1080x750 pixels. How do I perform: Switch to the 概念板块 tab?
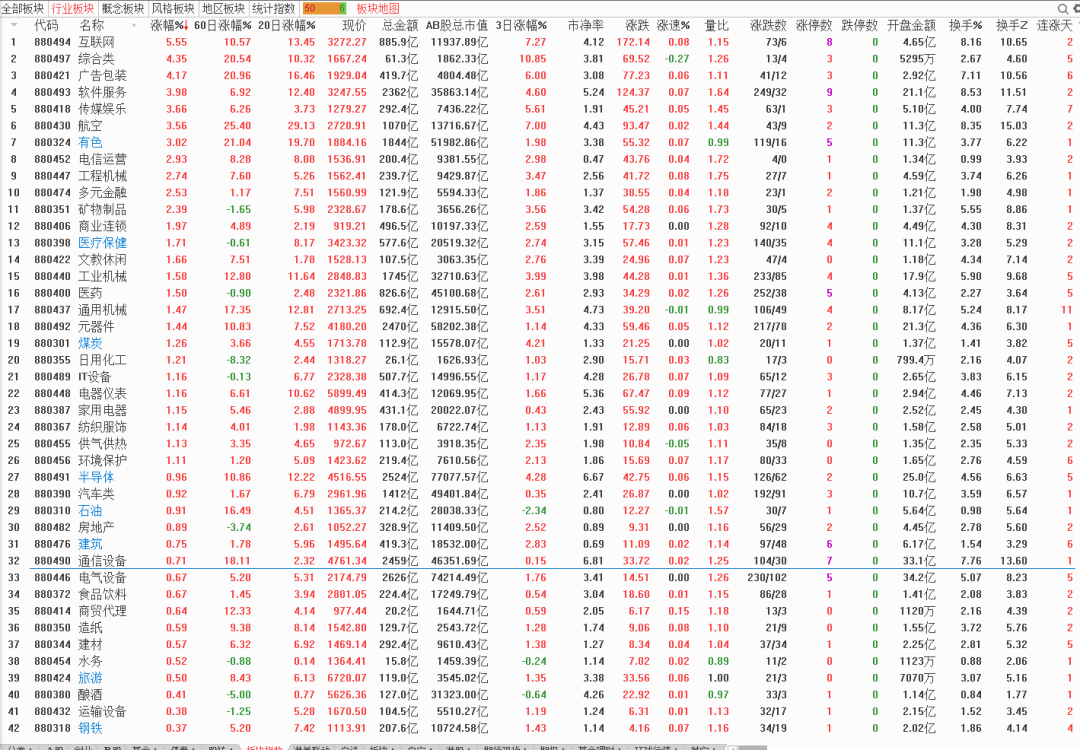click(x=123, y=8)
